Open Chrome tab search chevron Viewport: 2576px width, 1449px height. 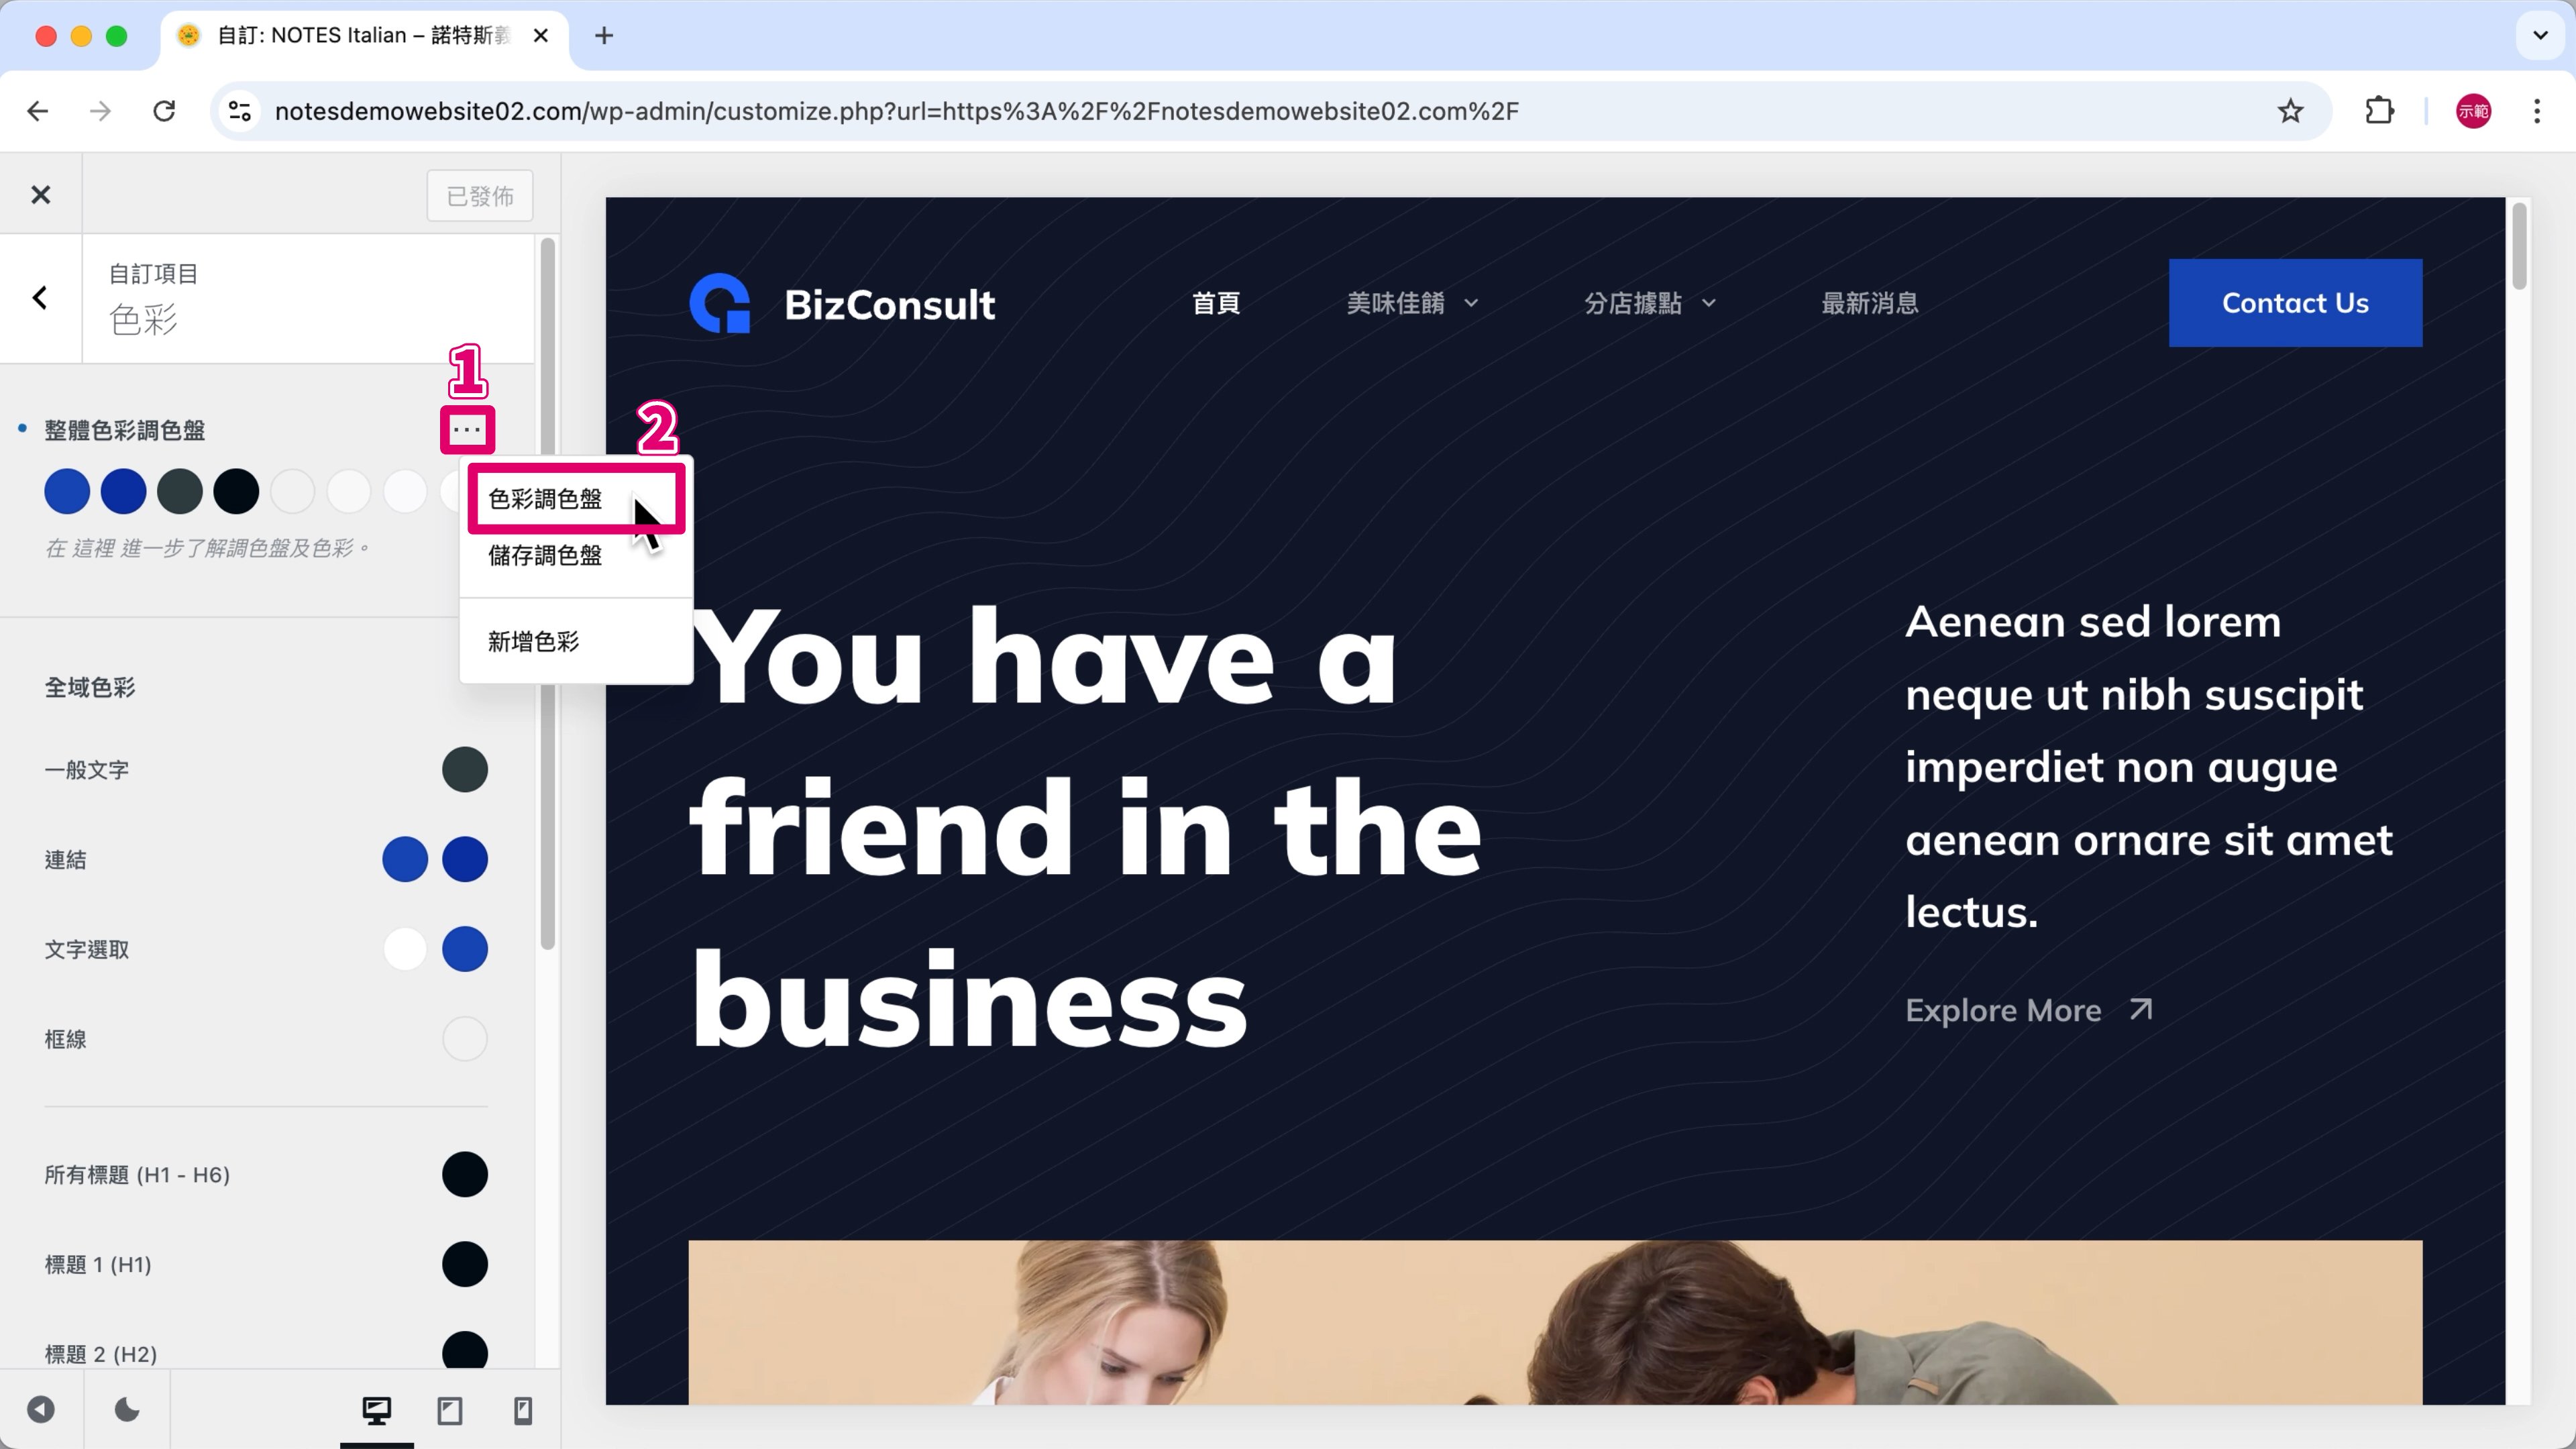2540,36
